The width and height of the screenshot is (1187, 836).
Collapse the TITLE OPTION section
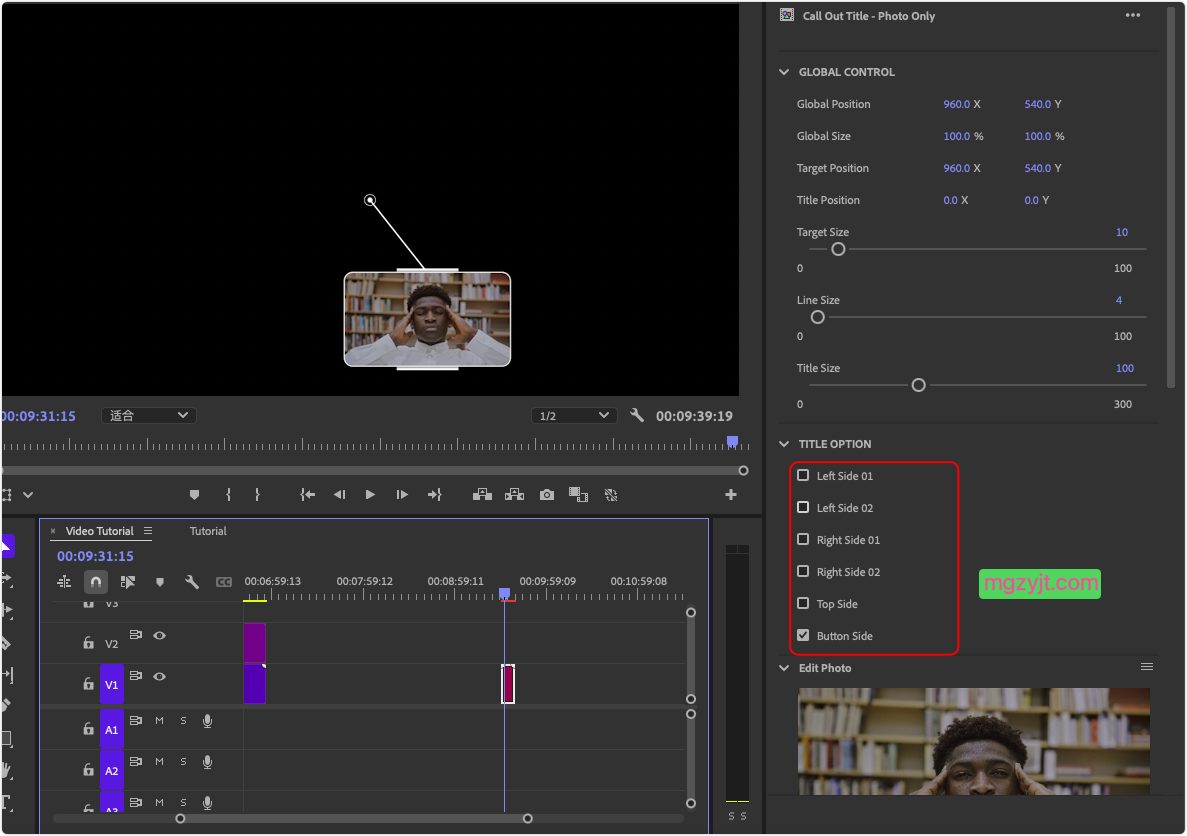point(785,444)
